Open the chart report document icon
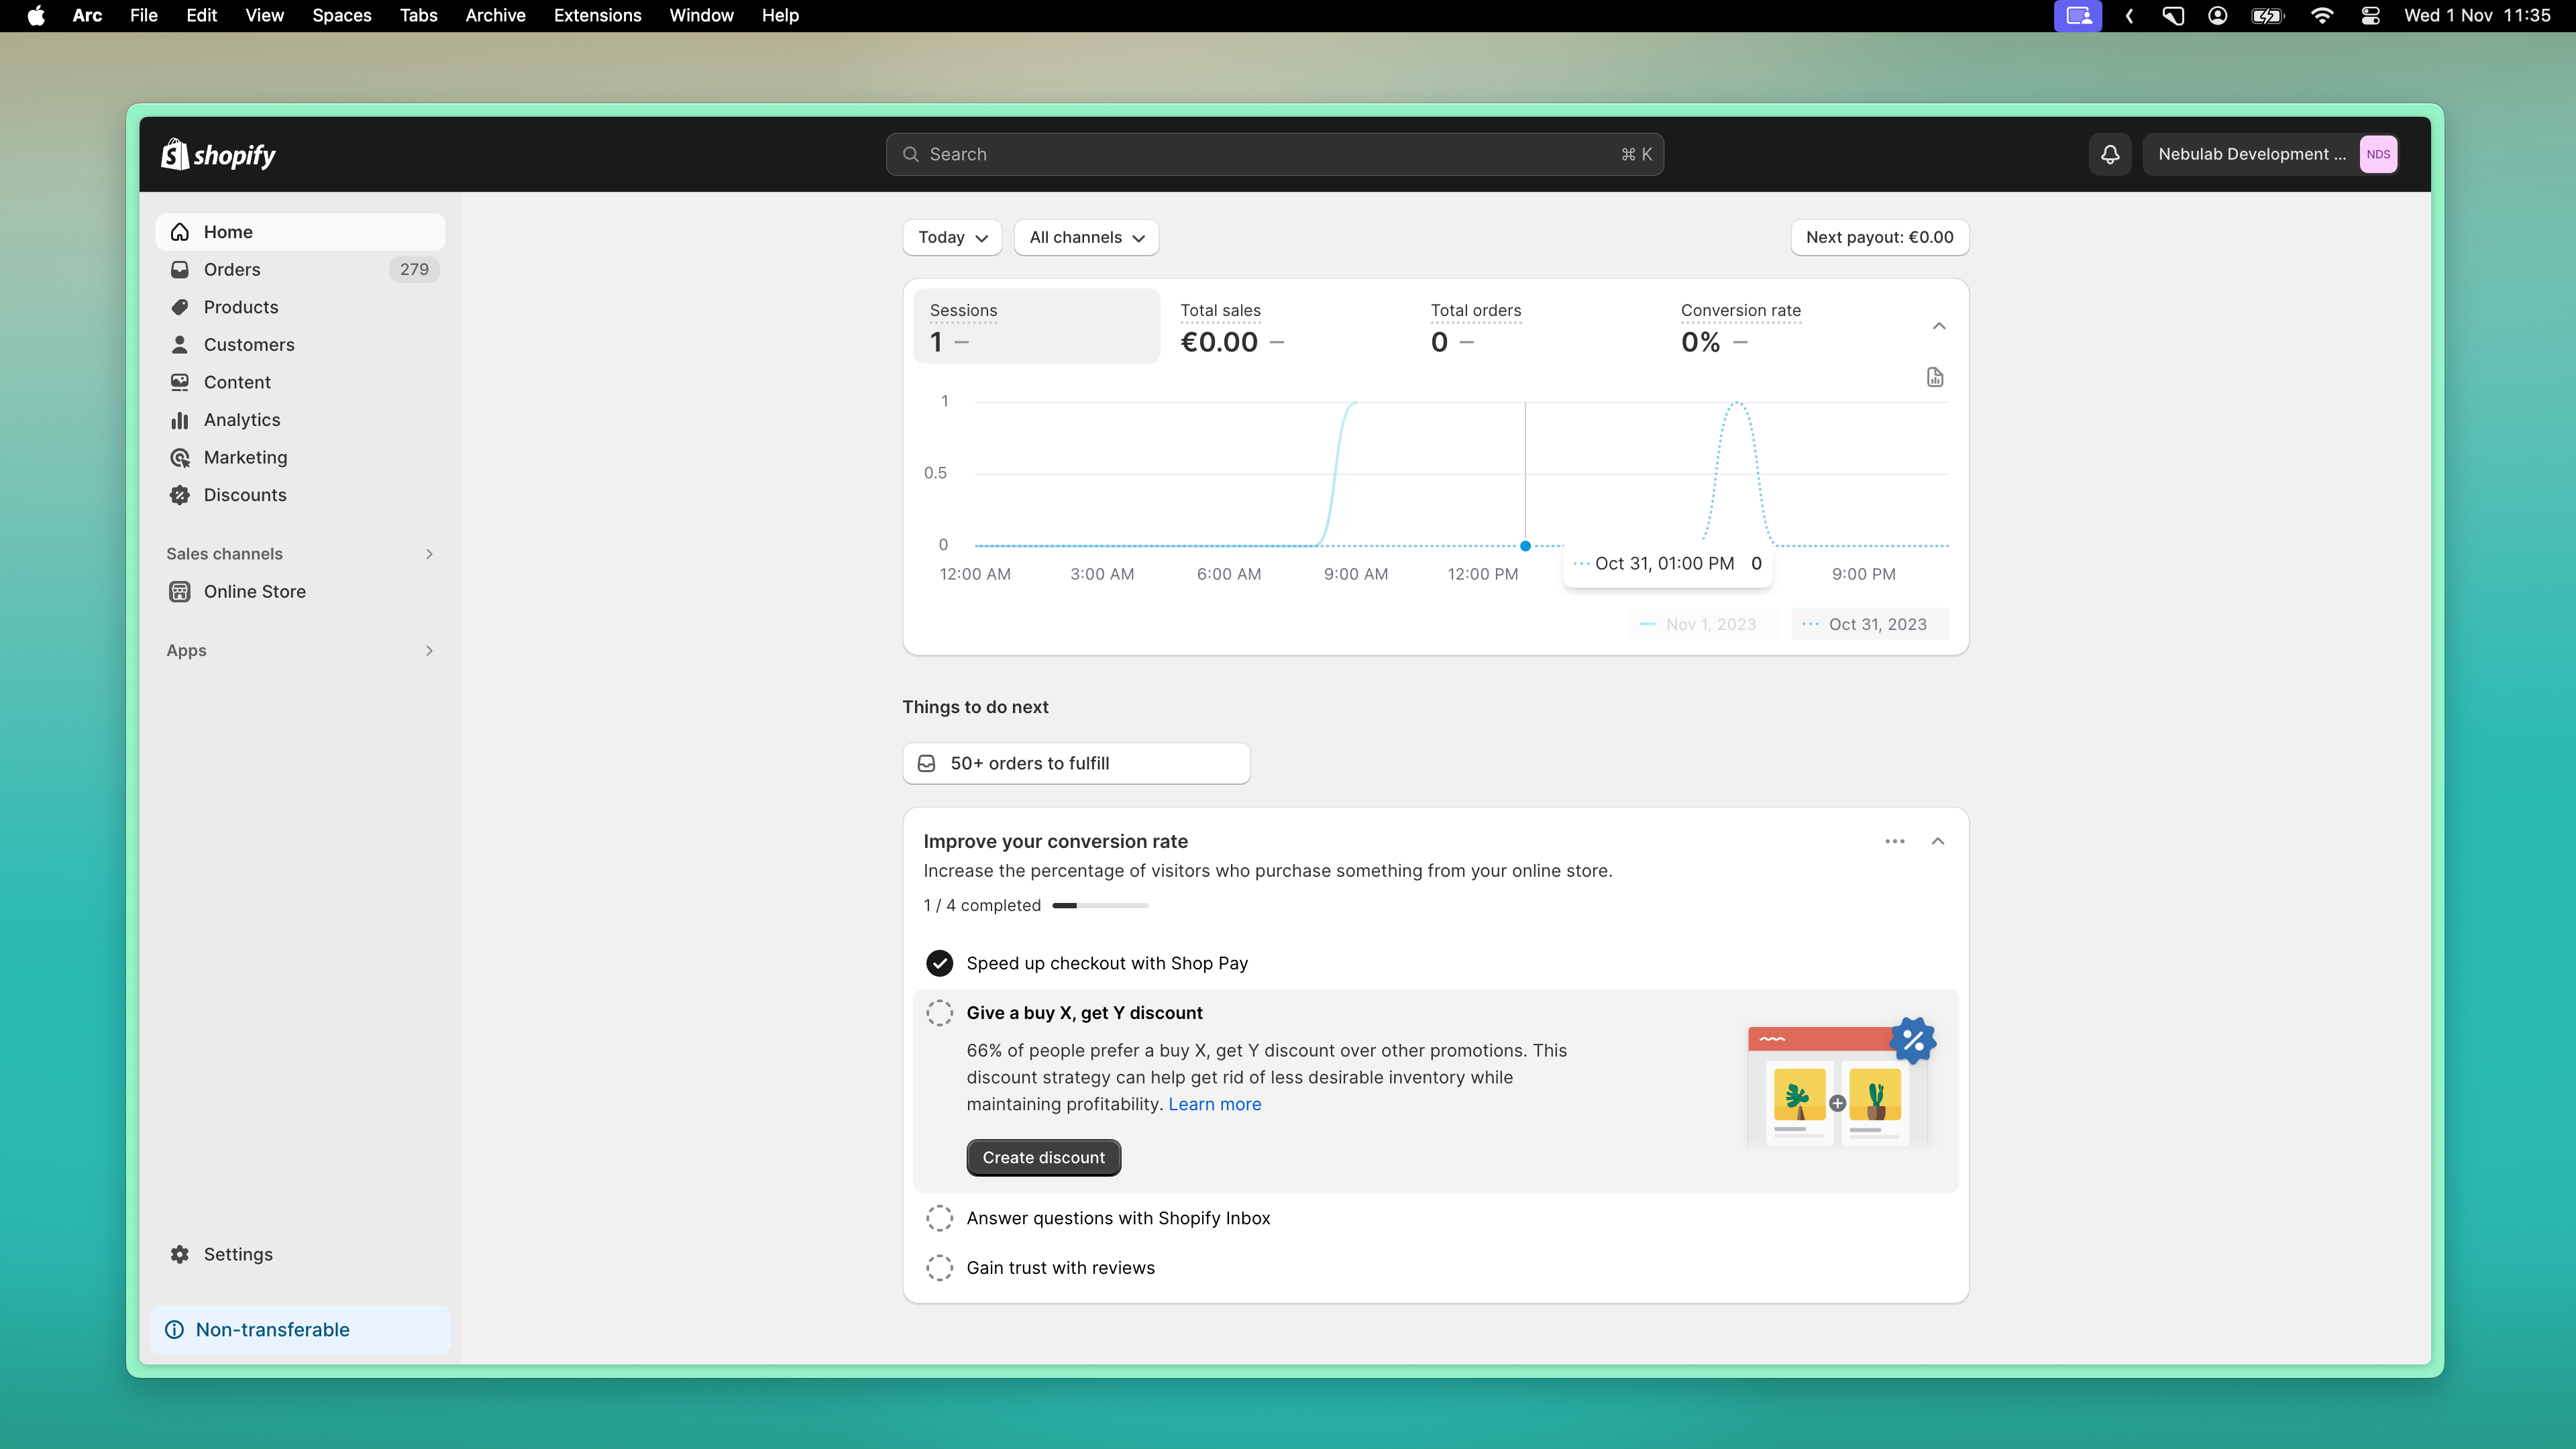Image resolution: width=2576 pixels, height=1449 pixels. coord(1935,377)
